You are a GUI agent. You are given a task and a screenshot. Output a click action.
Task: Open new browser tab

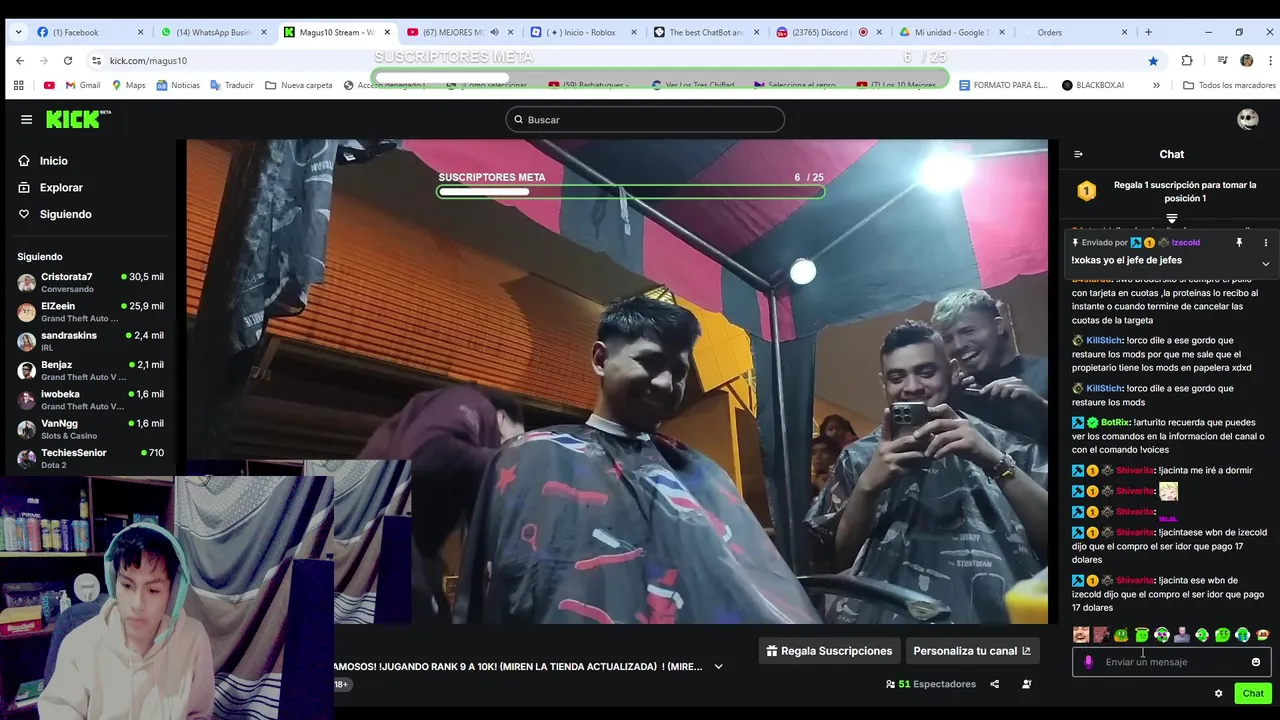point(1148,32)
